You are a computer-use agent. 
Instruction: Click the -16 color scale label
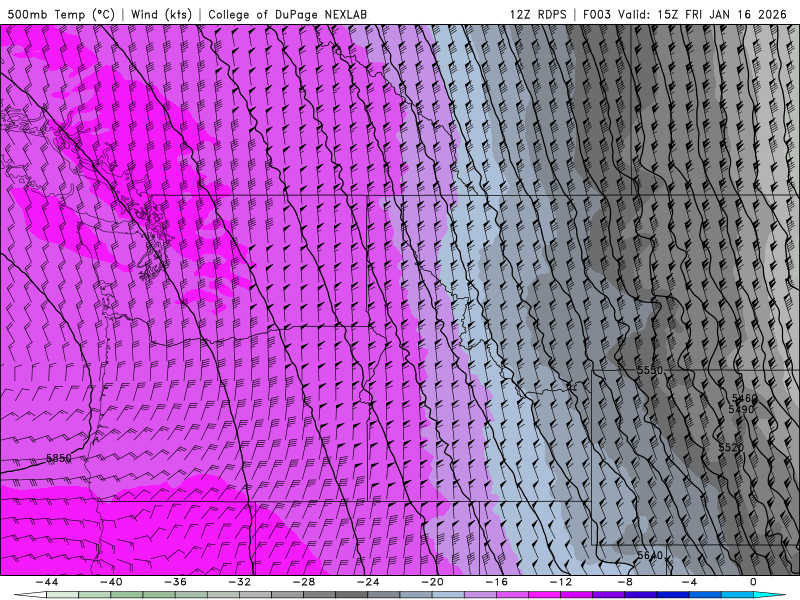tap(496, 582)
